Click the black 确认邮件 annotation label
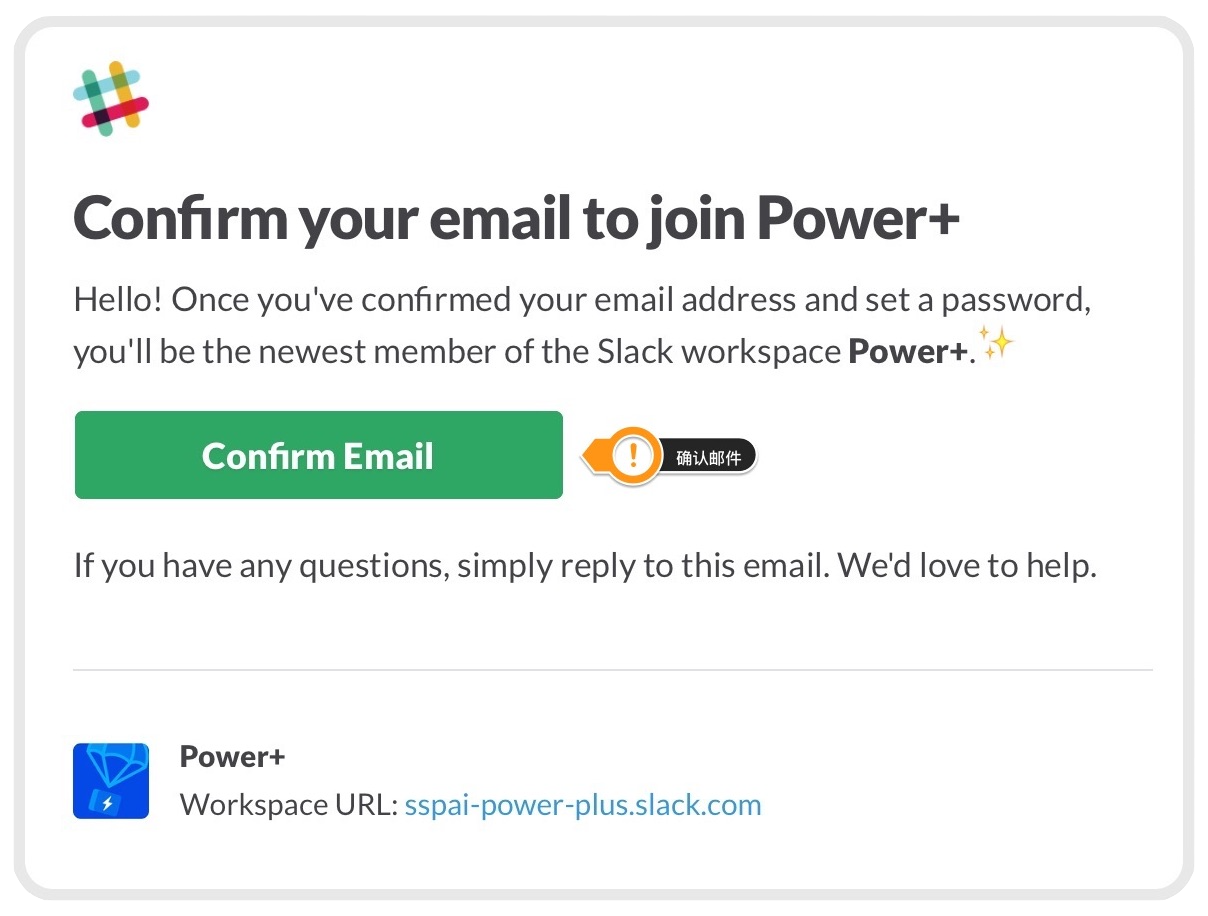 709,458
